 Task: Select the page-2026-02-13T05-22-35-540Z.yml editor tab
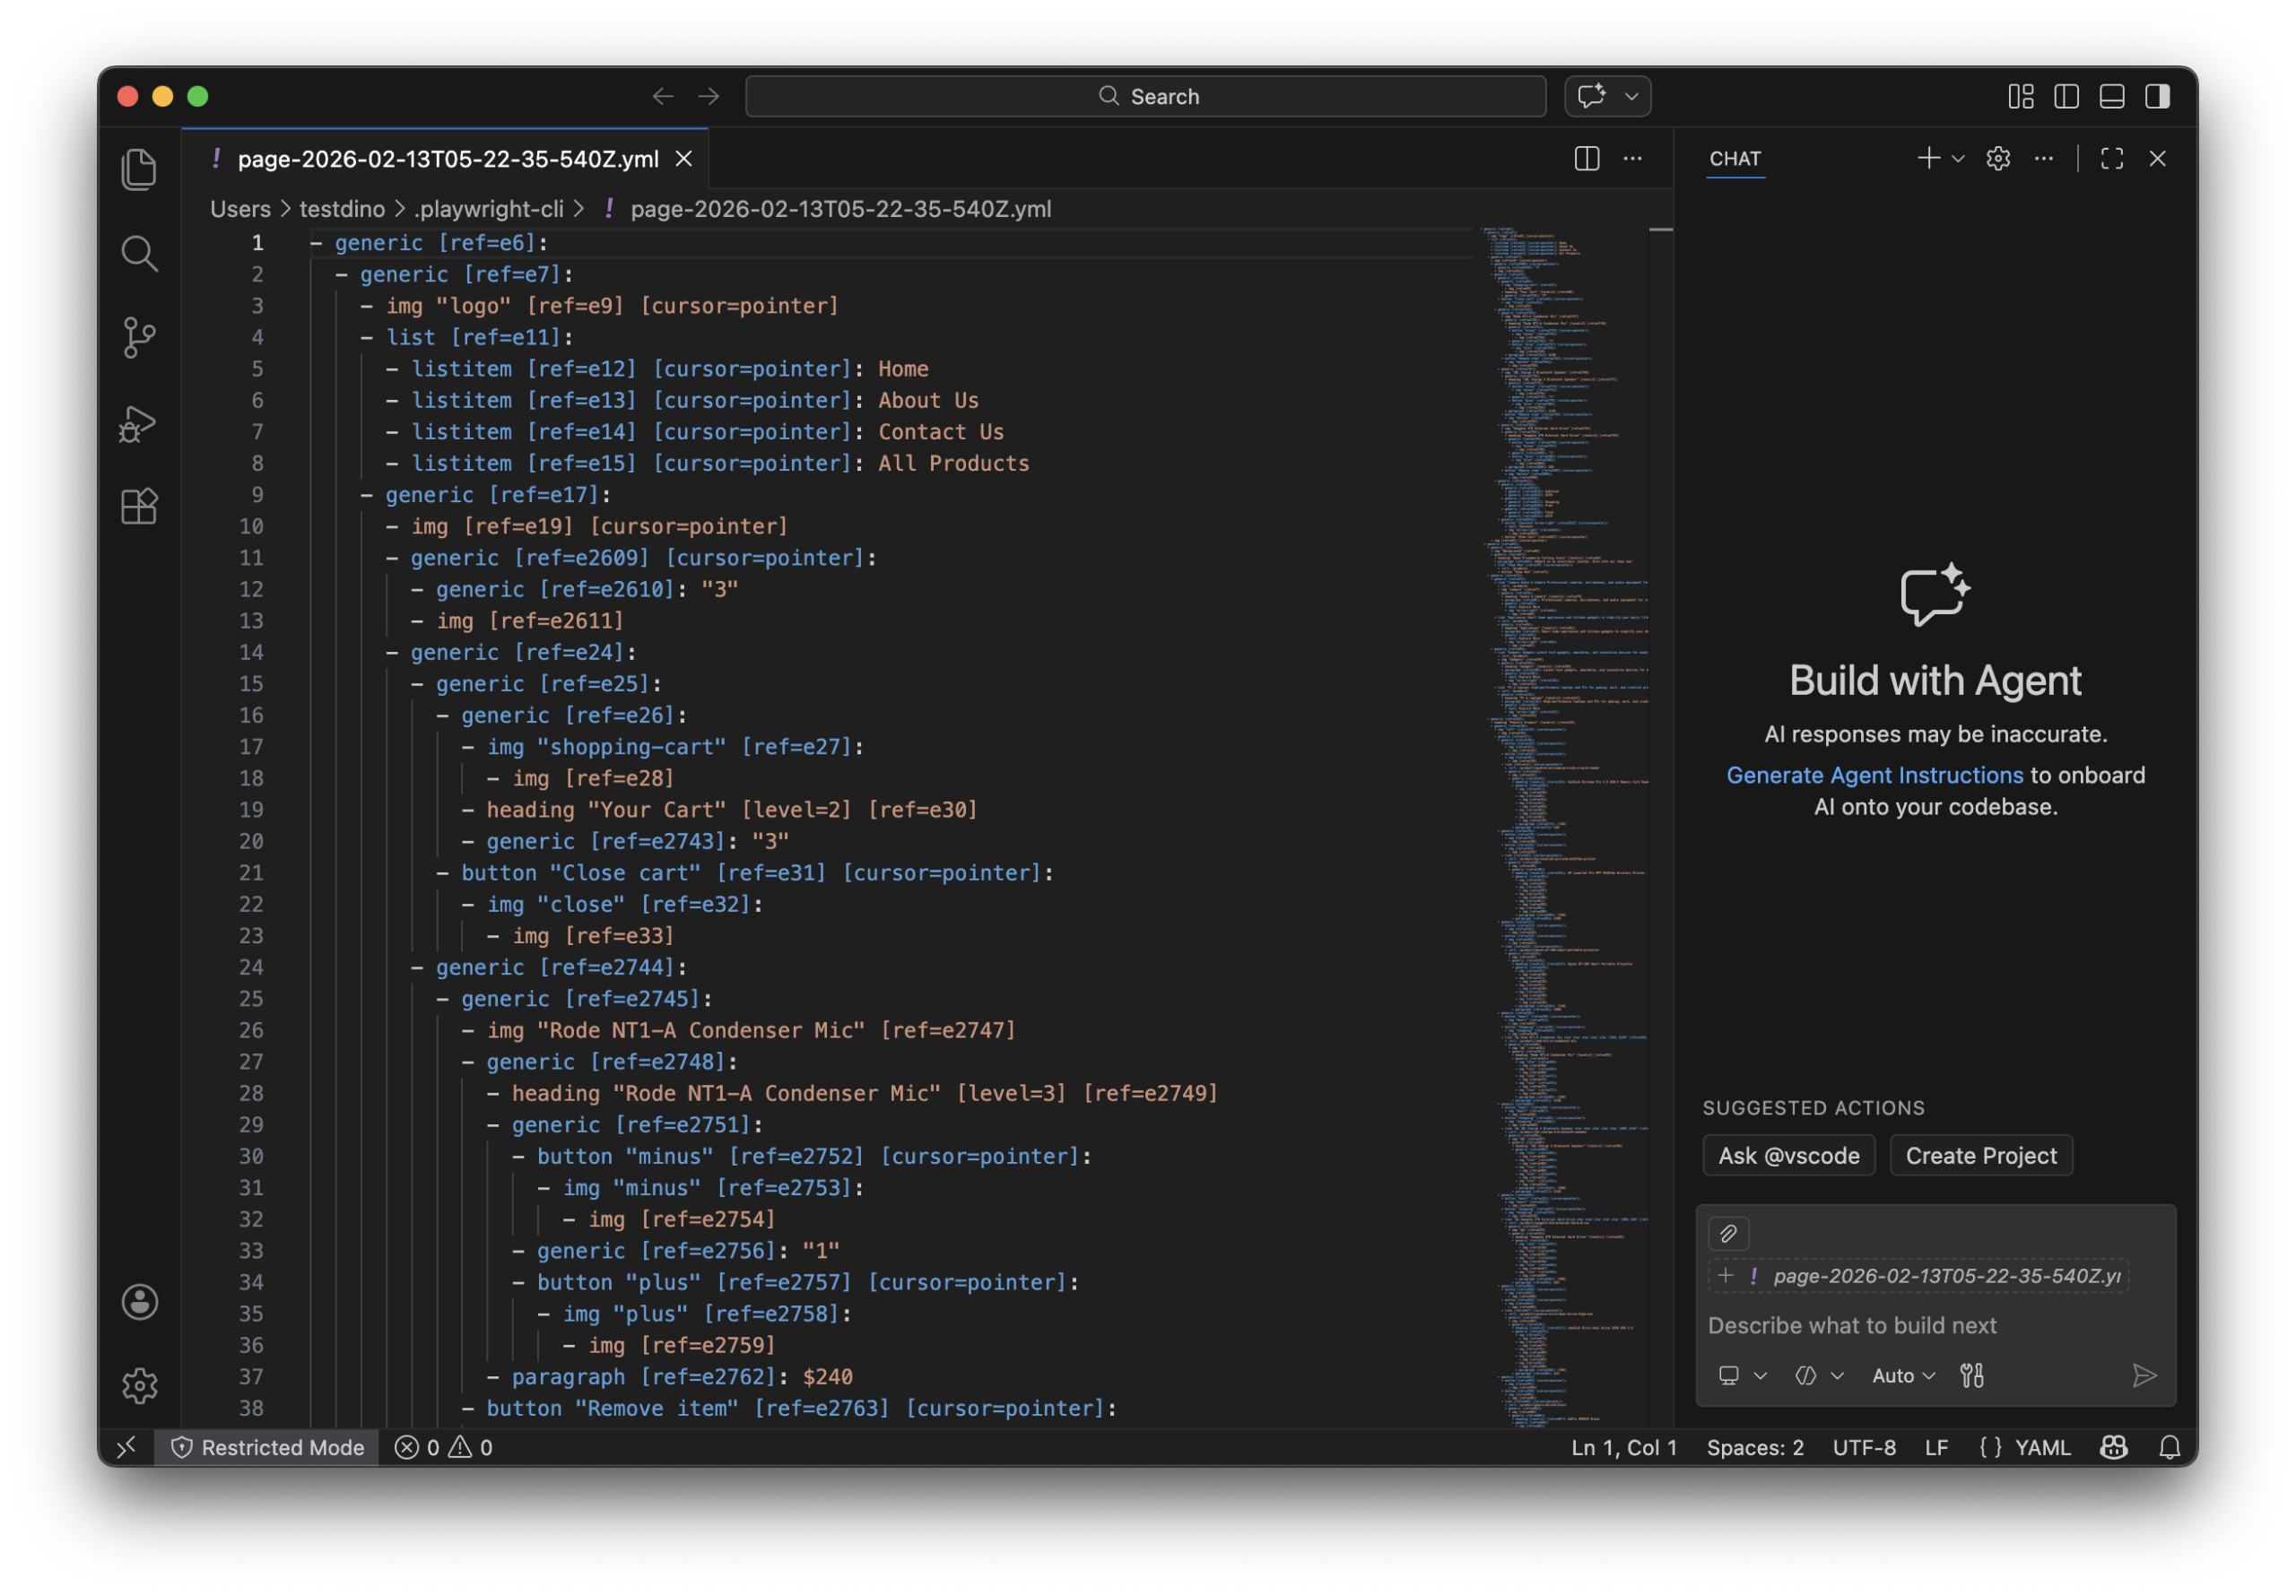pyautogui.click(x=447, y=159)
